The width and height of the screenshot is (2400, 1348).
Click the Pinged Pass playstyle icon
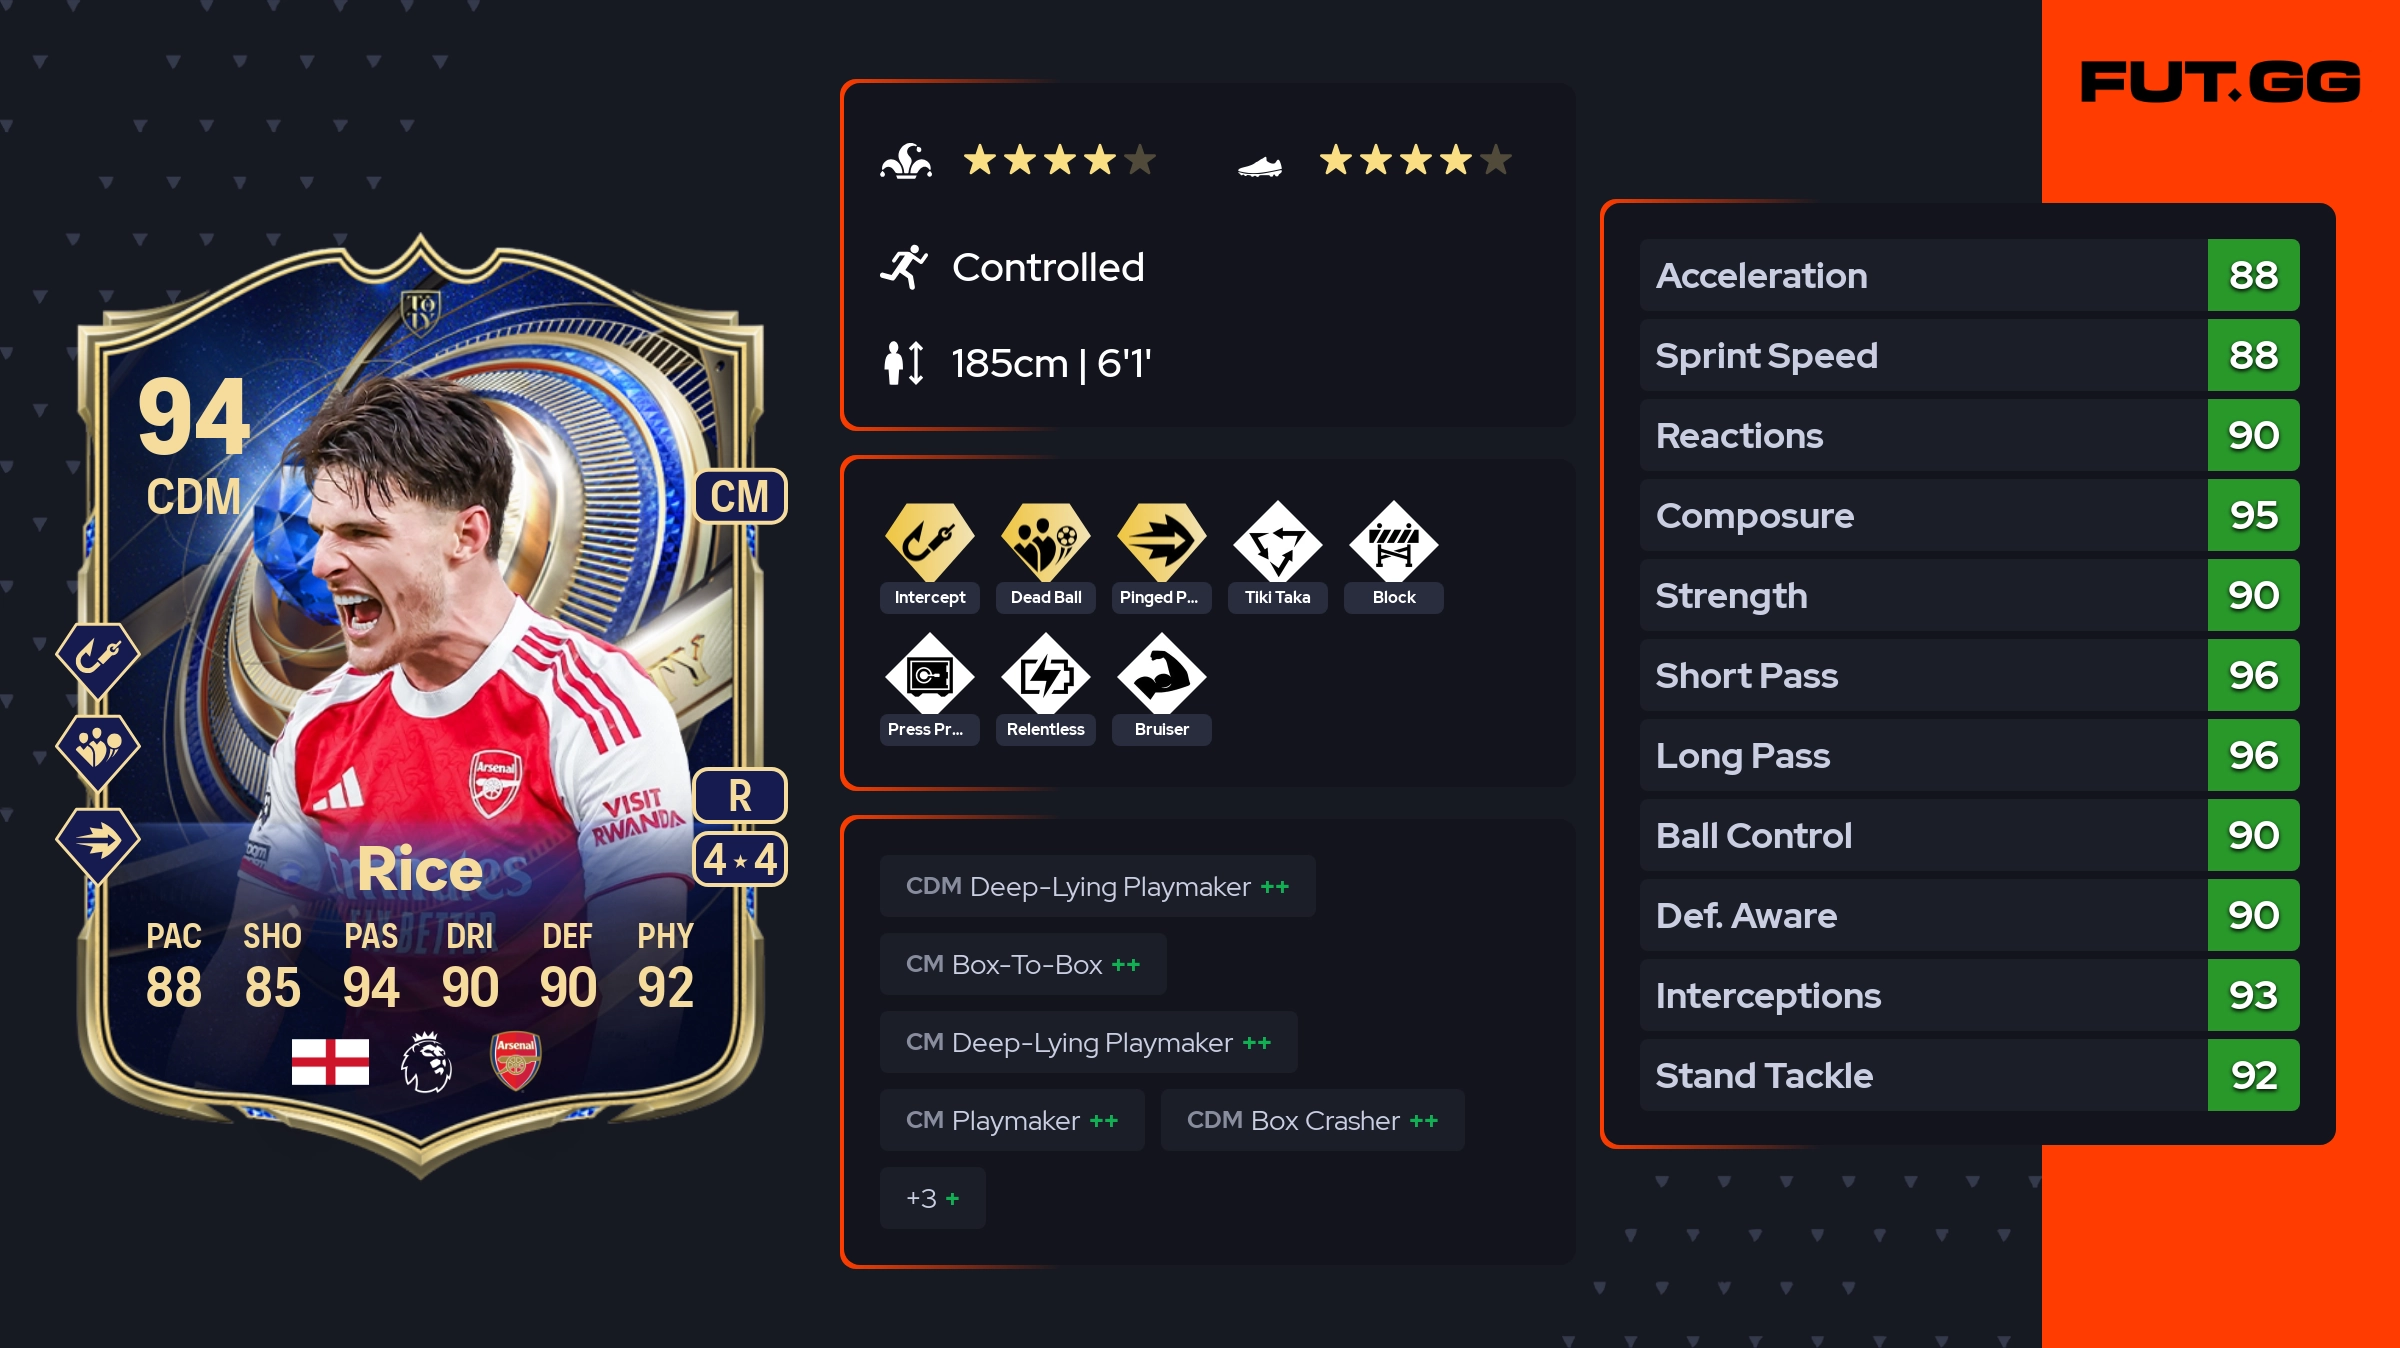(1161, 542)
